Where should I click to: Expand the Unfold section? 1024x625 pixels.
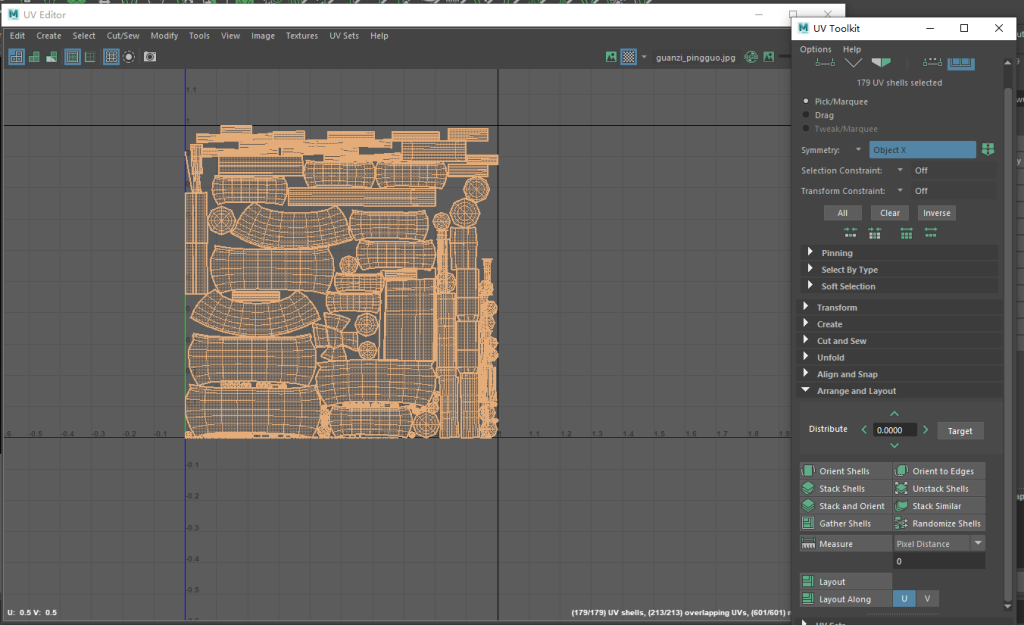tap(899, 357)
